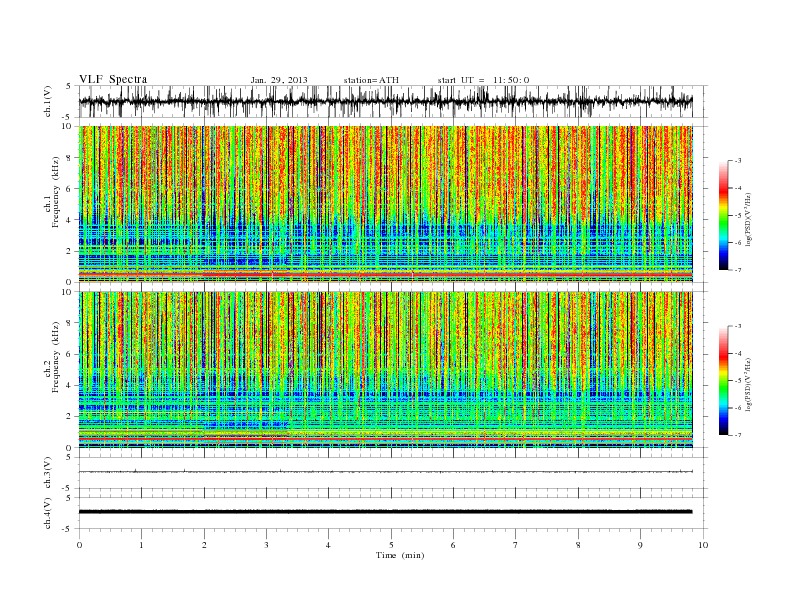Click the ch.1 voltage waveform trace
The height and width of the screenshot is (612, 792).
385,101
